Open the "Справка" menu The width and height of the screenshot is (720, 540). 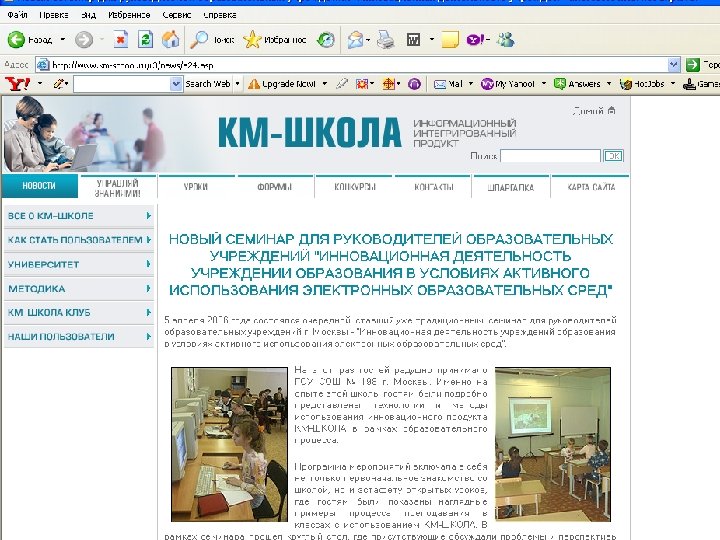(219, 15)
